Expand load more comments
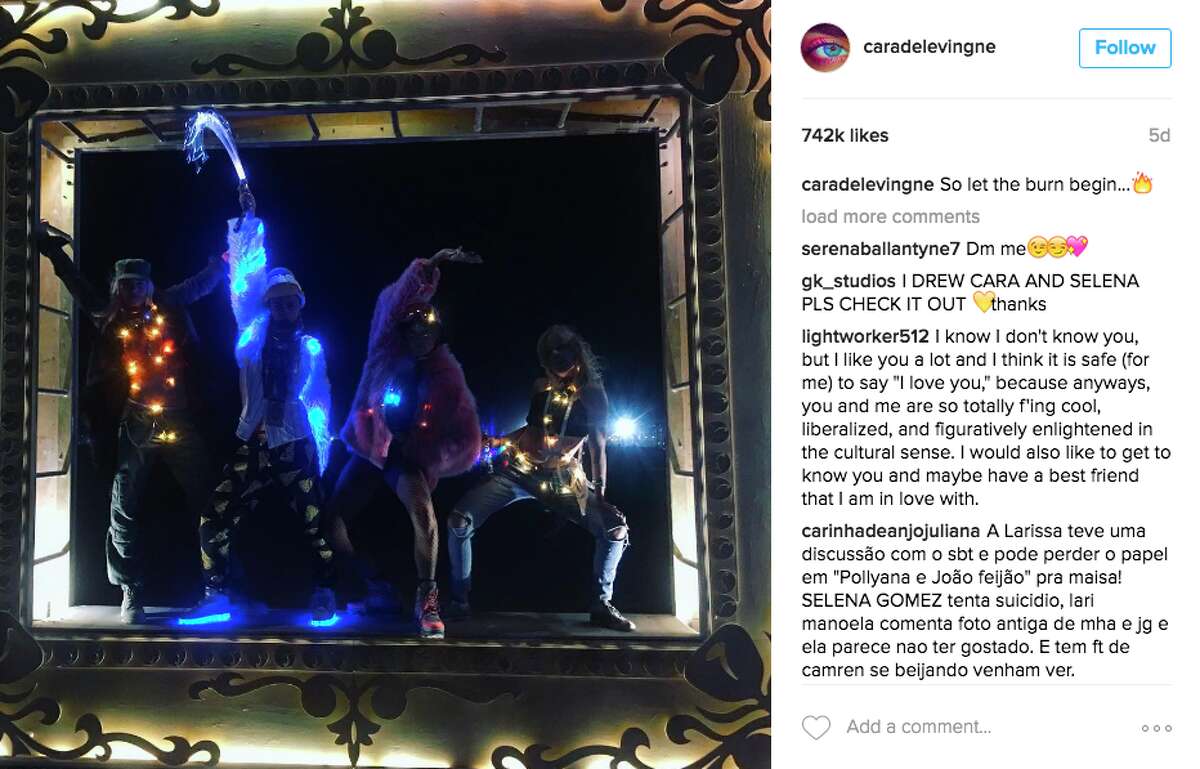Viewport: 1200px width, 769px height. (890, 217)
